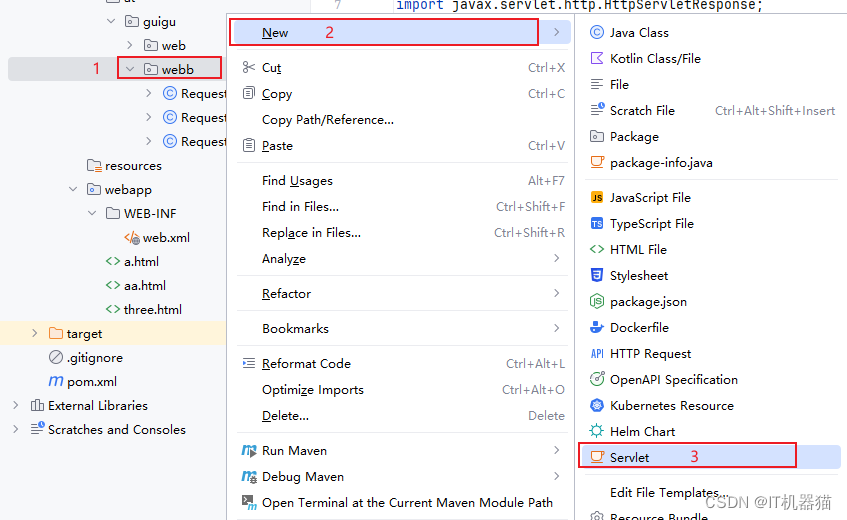Choose Find Usages from context menu
This screenshot has width=847, height=520.
pos(297,181)
